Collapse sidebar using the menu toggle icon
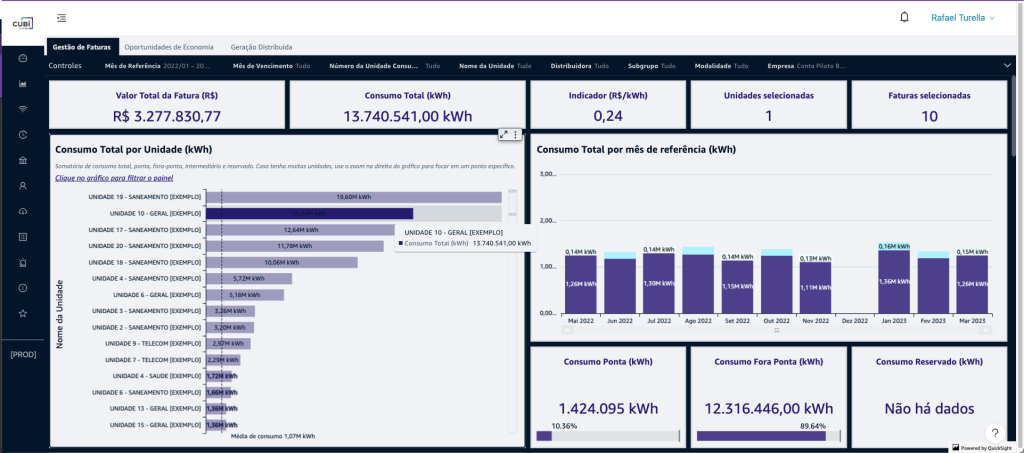Image resolution: width=1024 pixels, height=453 pixels. [61, 18]
